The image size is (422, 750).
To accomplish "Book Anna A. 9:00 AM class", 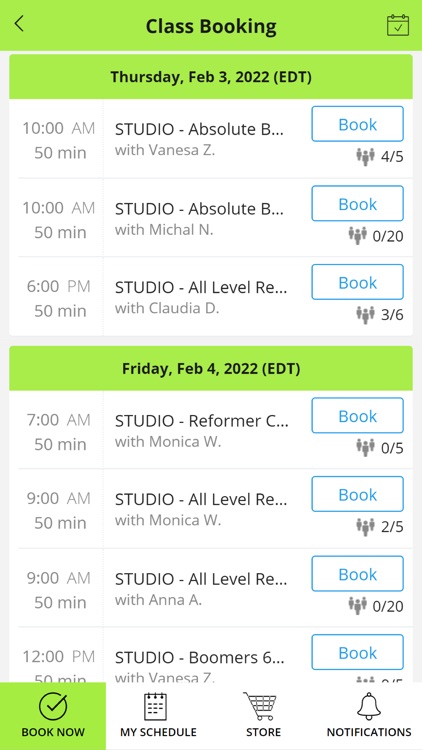I will coord(357,574).
